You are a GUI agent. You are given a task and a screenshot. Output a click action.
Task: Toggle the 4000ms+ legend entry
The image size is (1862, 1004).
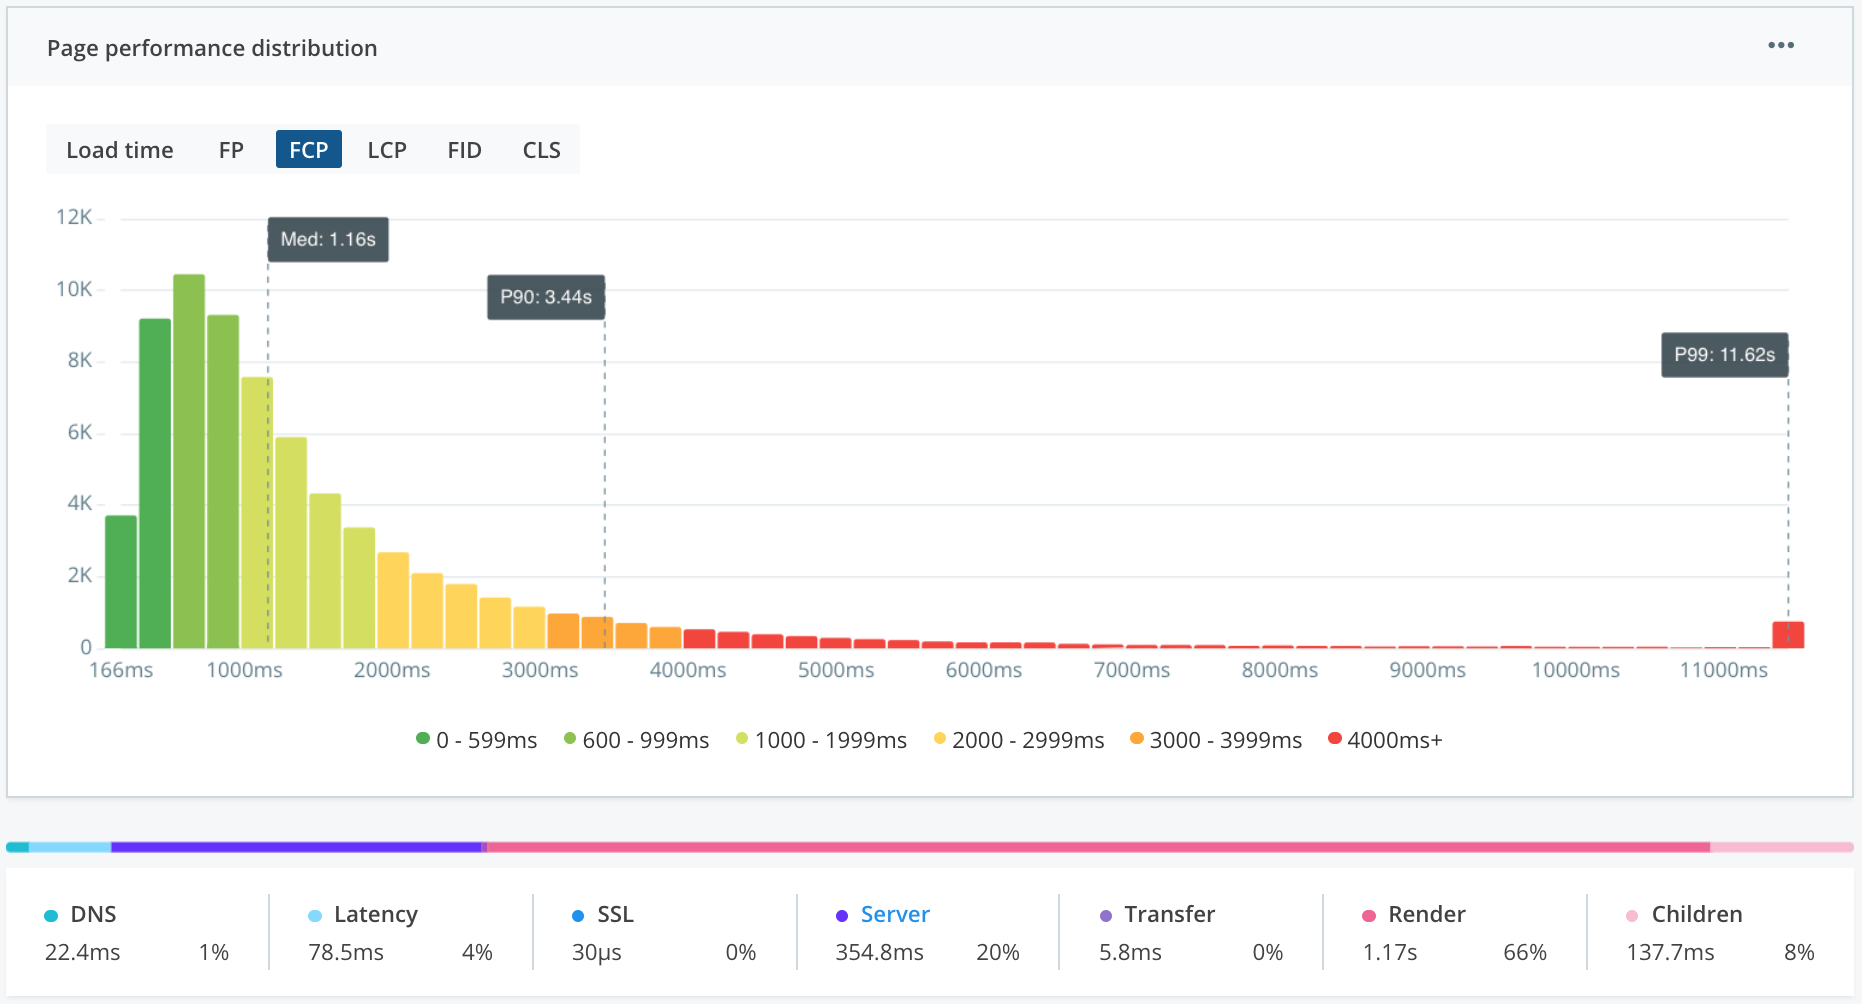[1387, 740]
